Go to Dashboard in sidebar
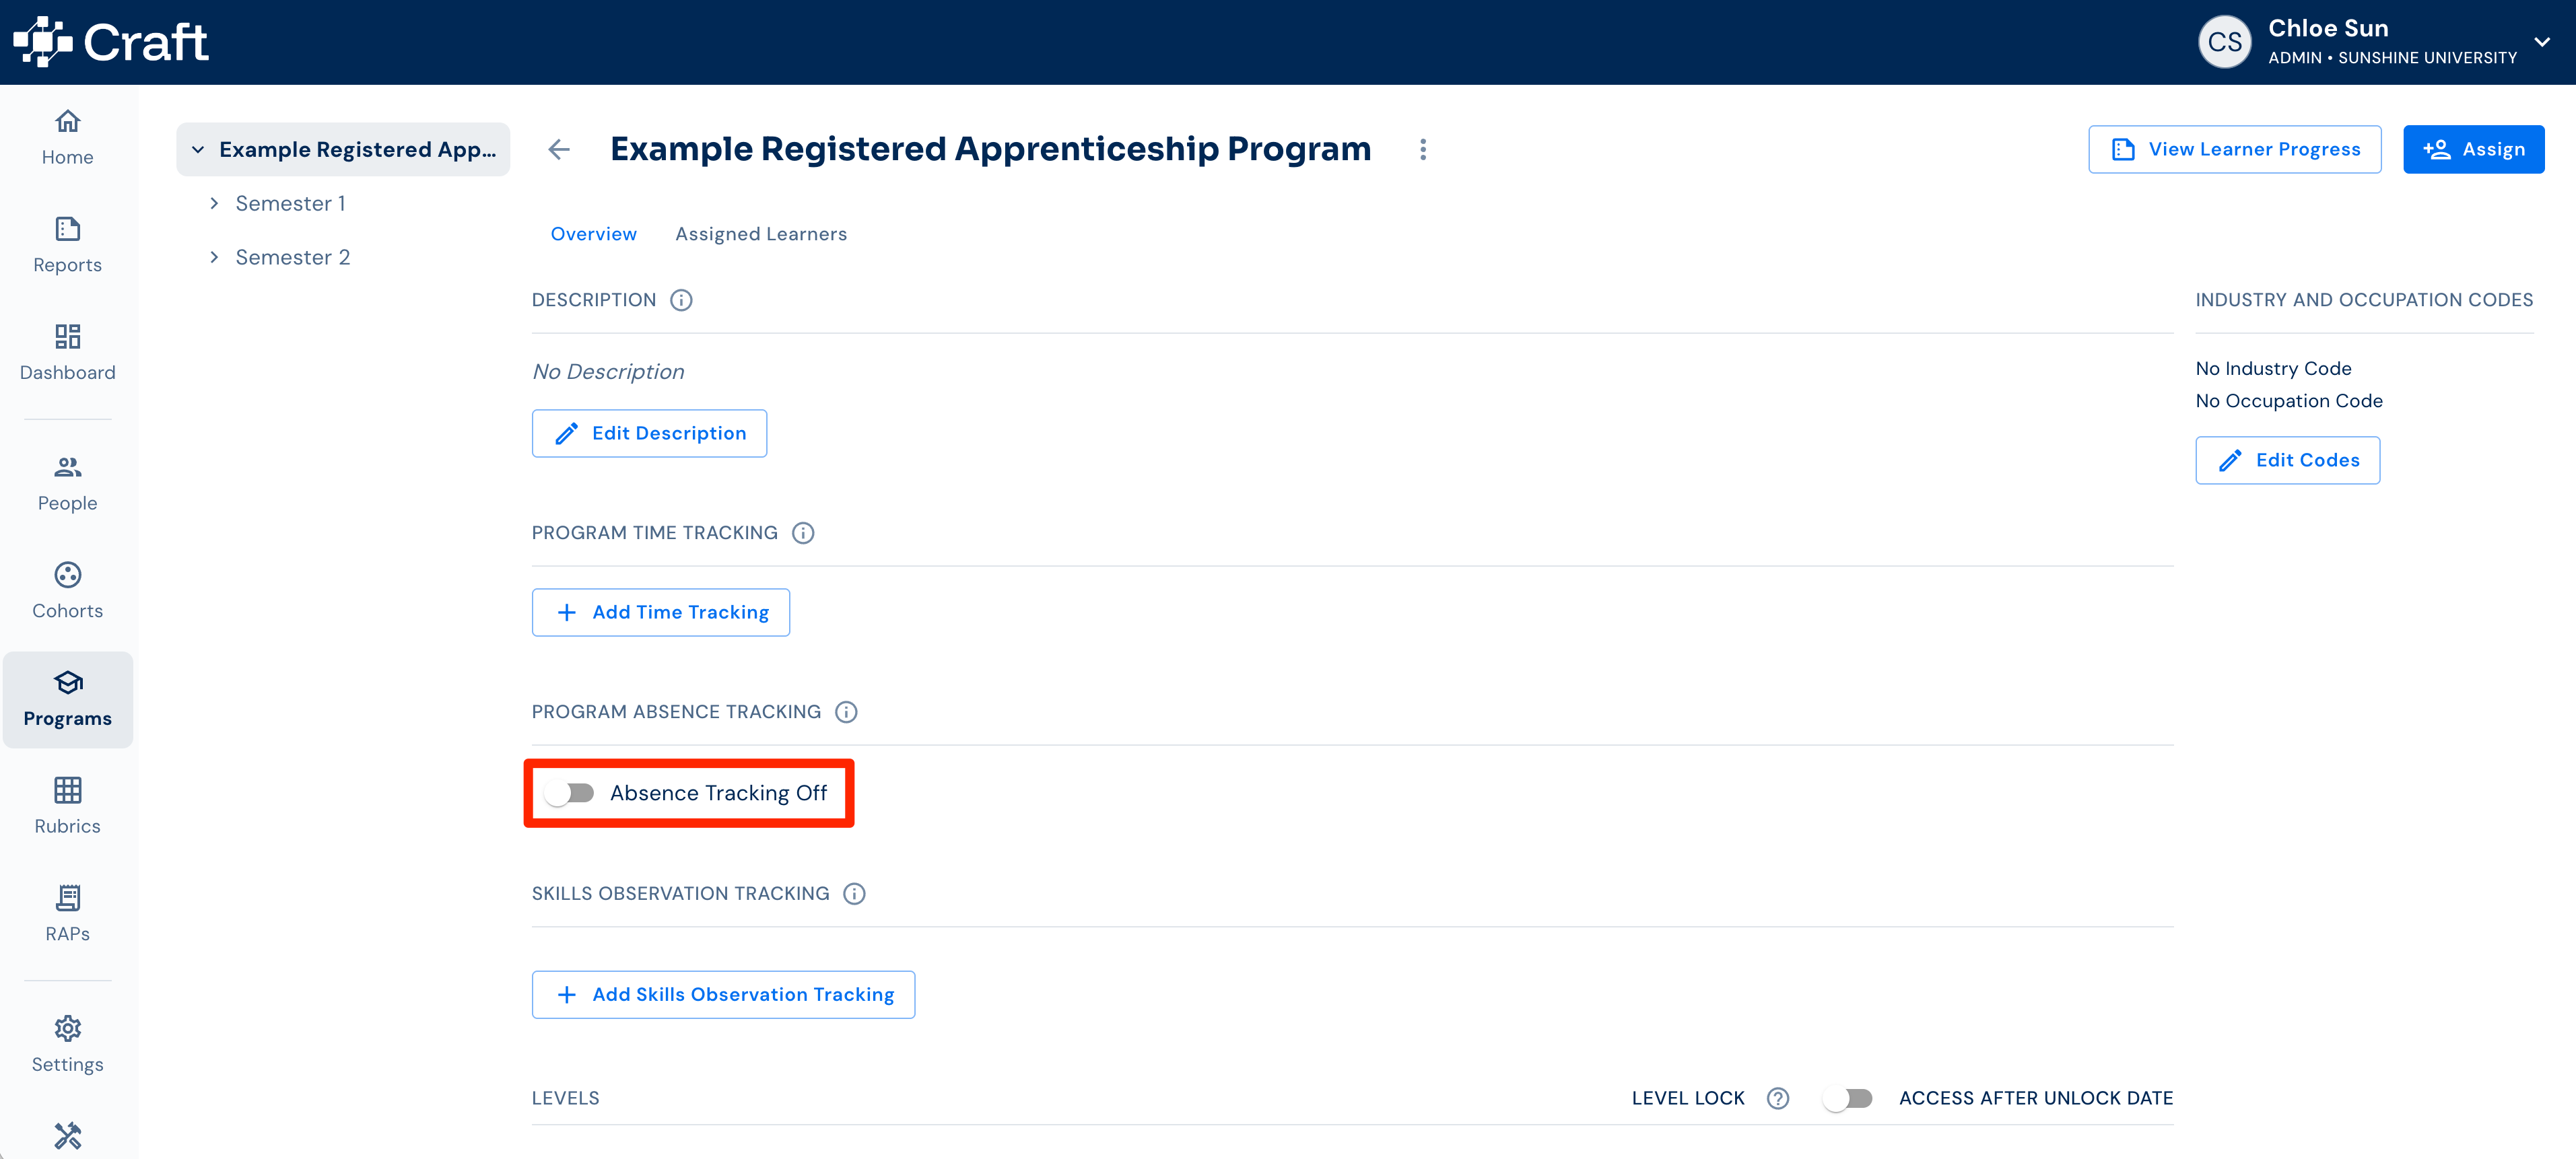Image resolution: width=2576 pixels, height=1159 pixels. (67, 352)
